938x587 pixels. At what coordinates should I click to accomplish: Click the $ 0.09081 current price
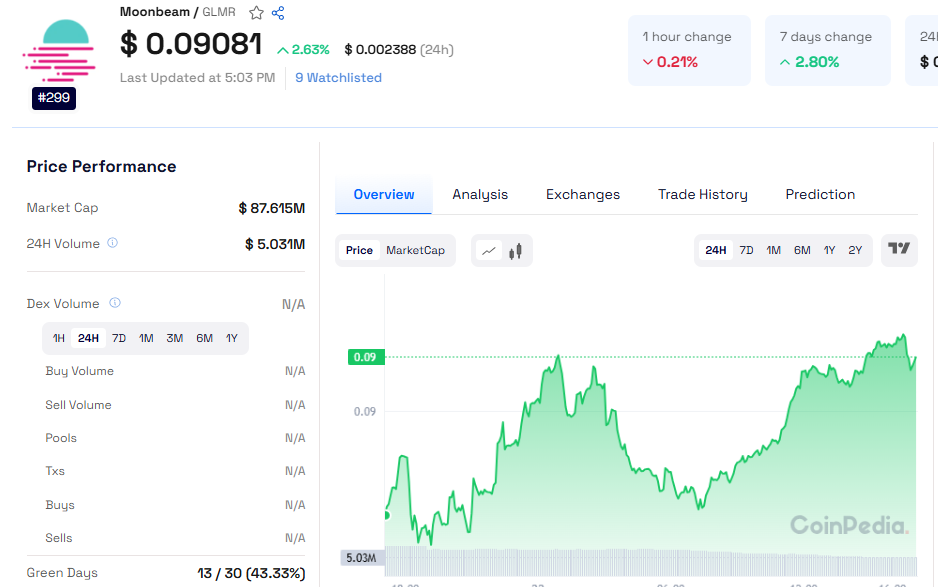tap(191, 44)
